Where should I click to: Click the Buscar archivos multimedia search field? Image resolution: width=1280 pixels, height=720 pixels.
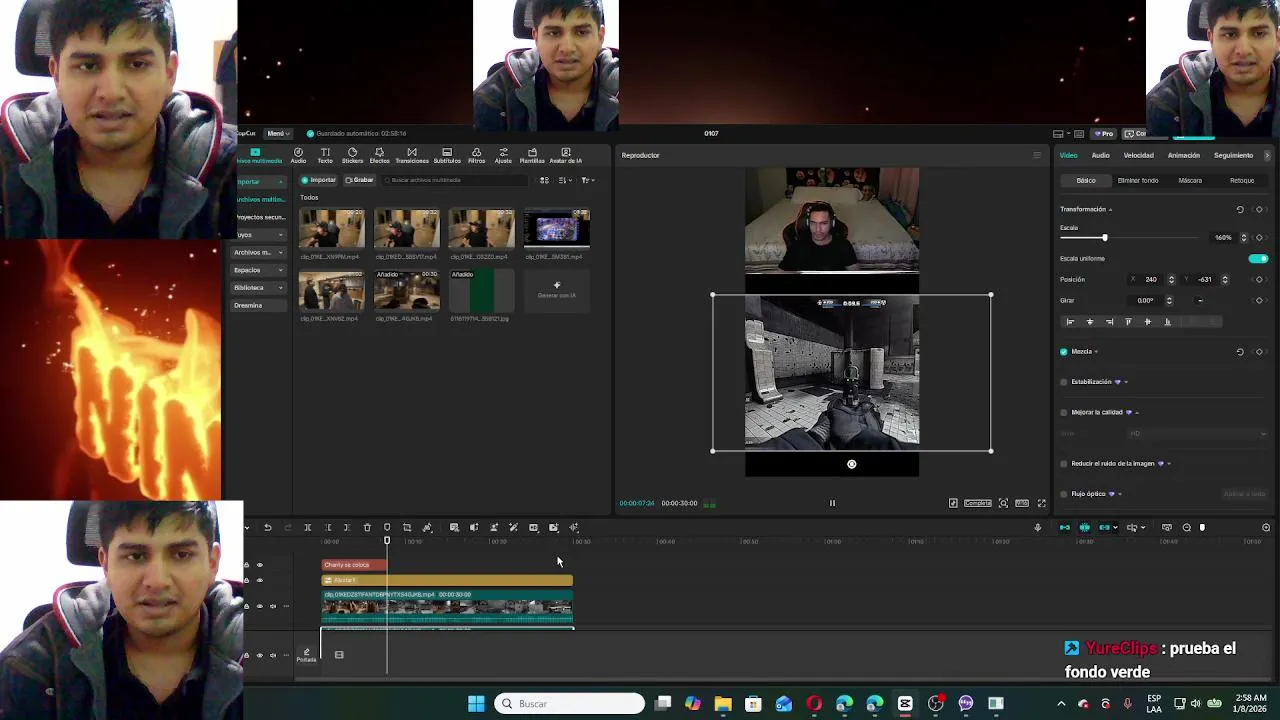[455, 180]
